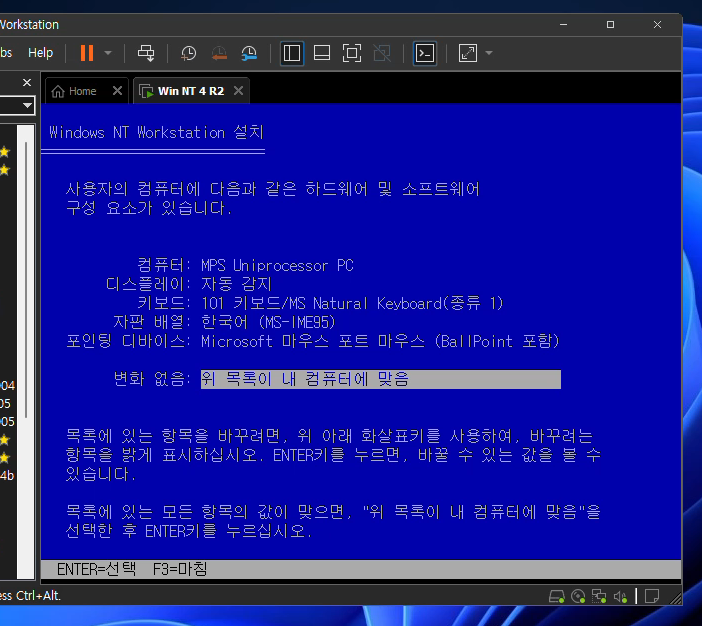This screenshot has height=626, width=702.
Task: Click the network adapter status bar icon
Action: click(599, 596)
